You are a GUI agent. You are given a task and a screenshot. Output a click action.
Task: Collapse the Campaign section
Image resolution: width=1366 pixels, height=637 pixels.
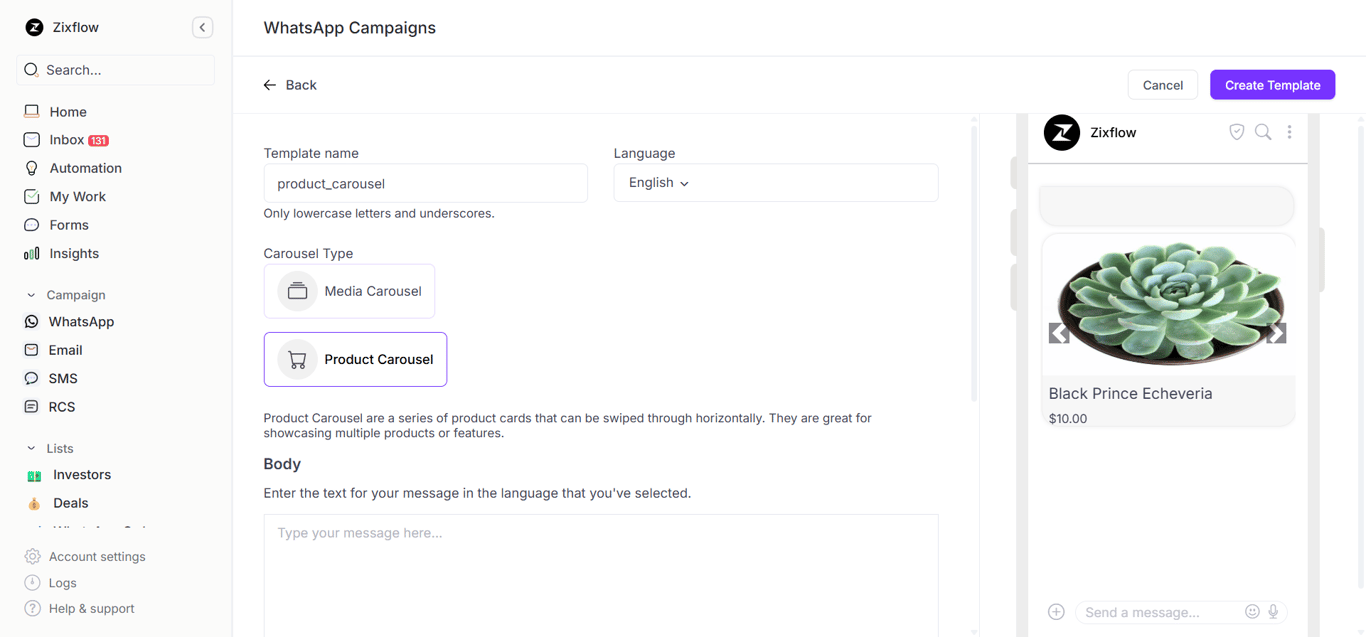(29, 295)
